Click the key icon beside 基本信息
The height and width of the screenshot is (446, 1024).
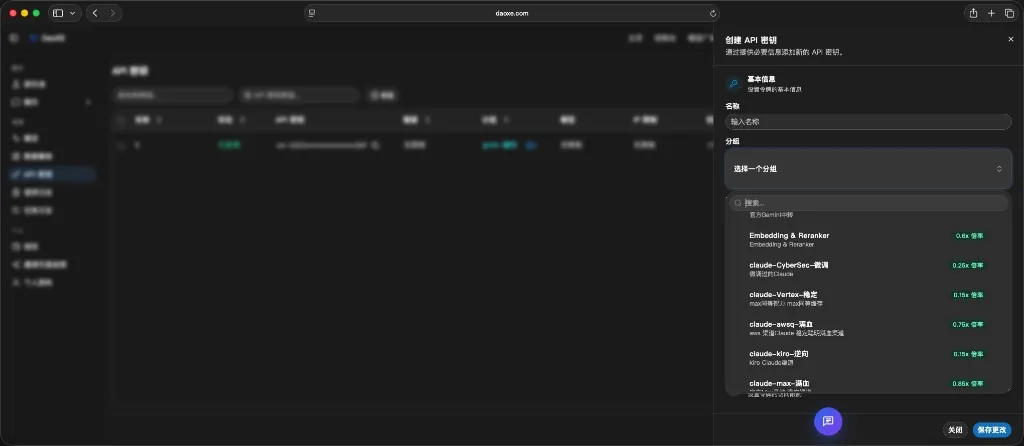[x=733, y=84]
